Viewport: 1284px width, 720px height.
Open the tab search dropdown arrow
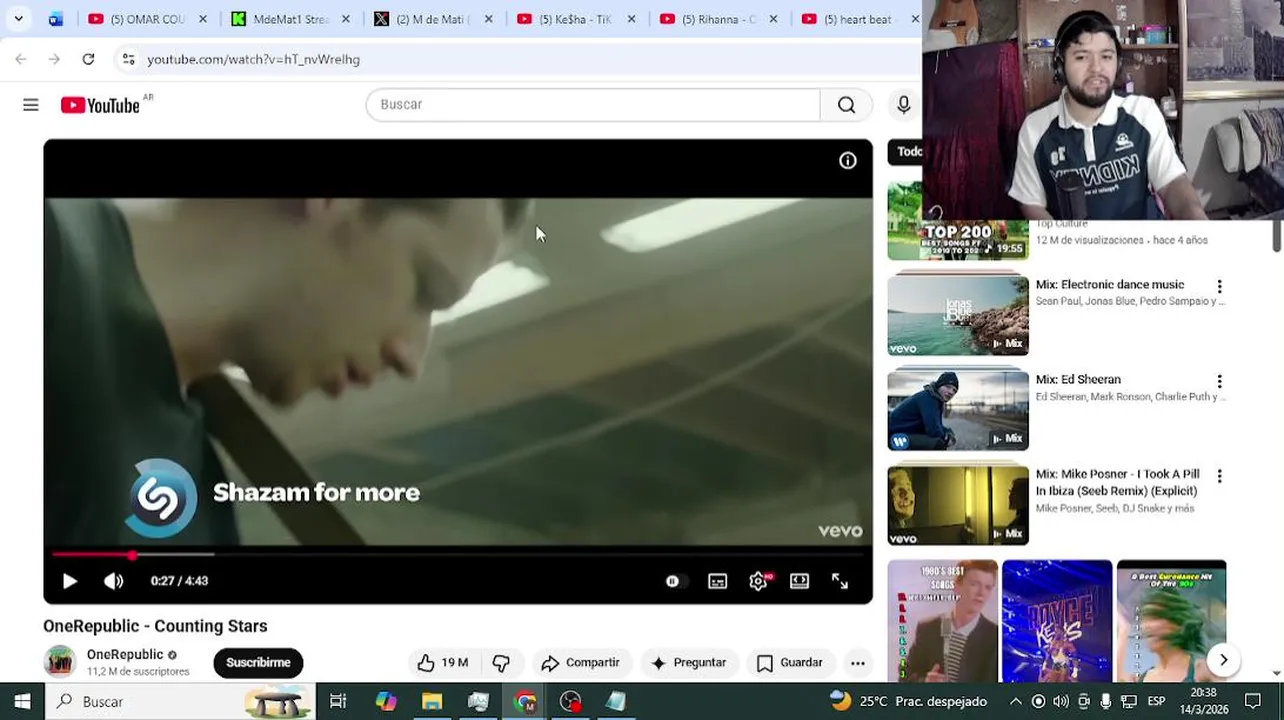pos(18,19)
